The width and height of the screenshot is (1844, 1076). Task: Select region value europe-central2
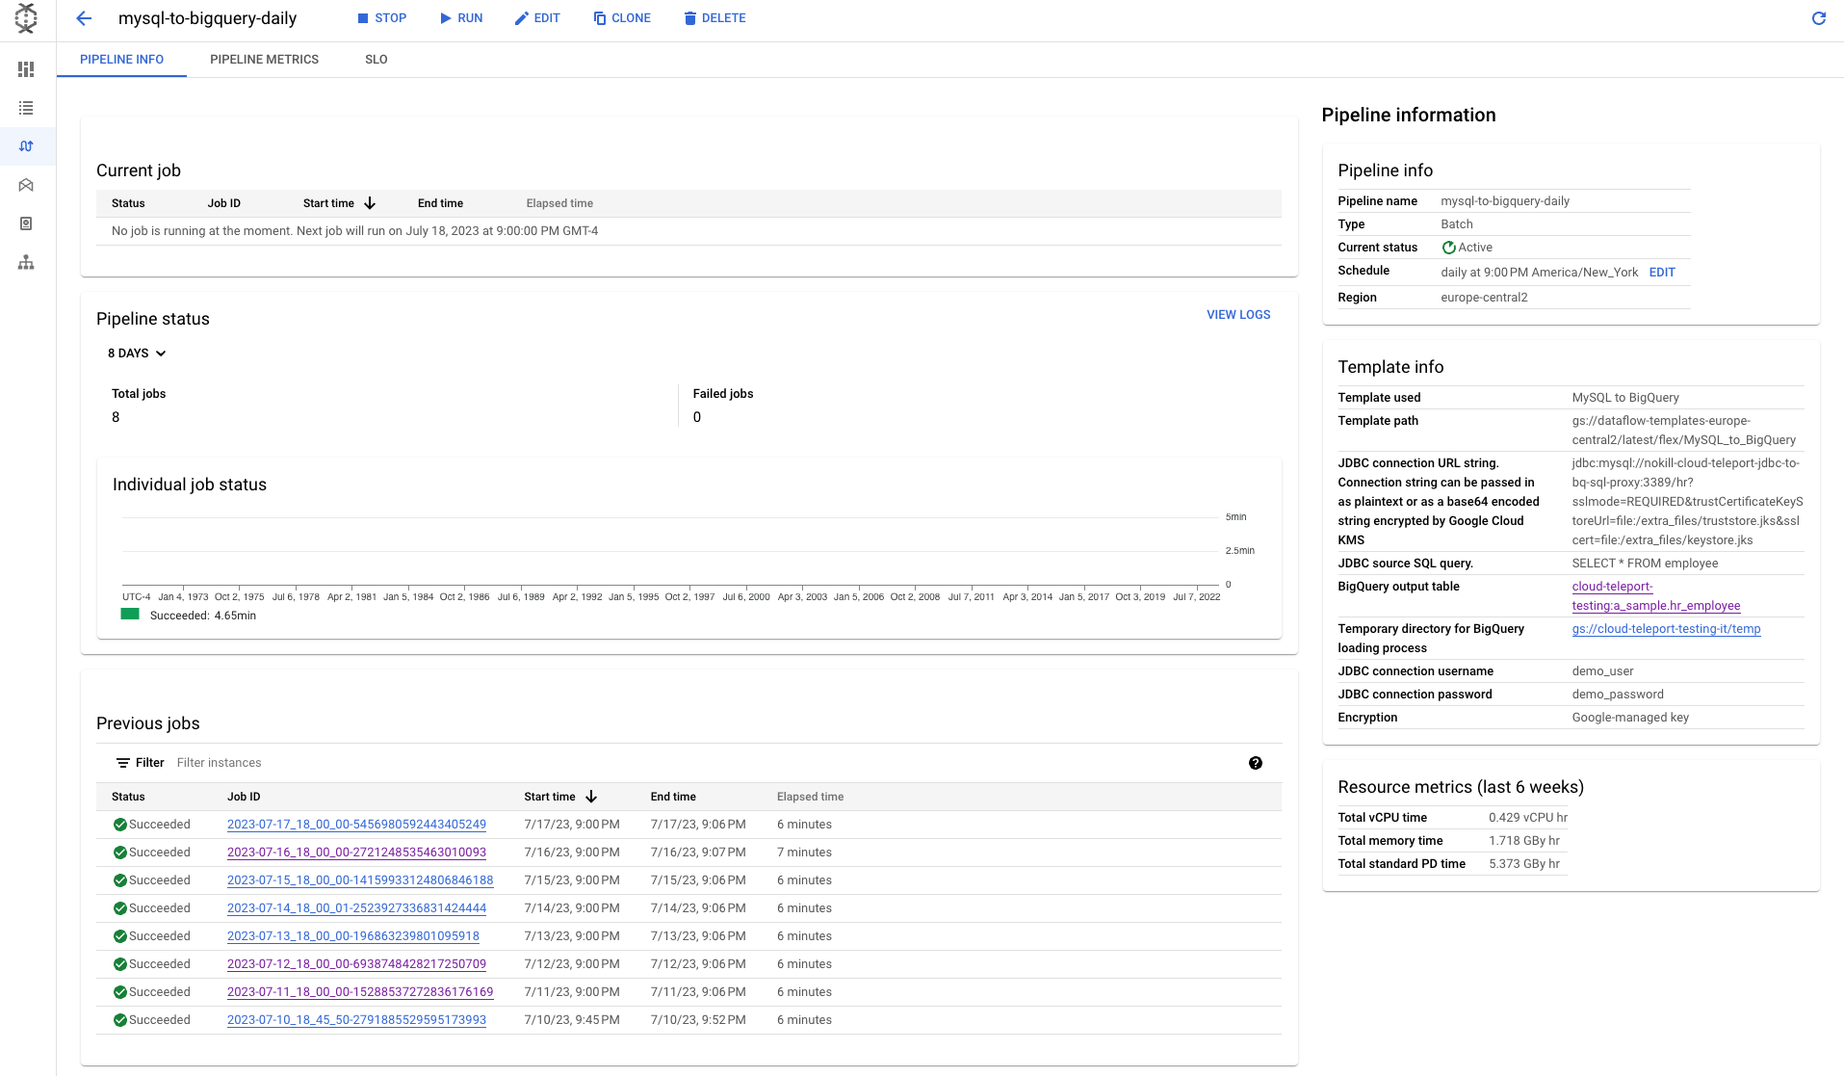point(1484,297)
